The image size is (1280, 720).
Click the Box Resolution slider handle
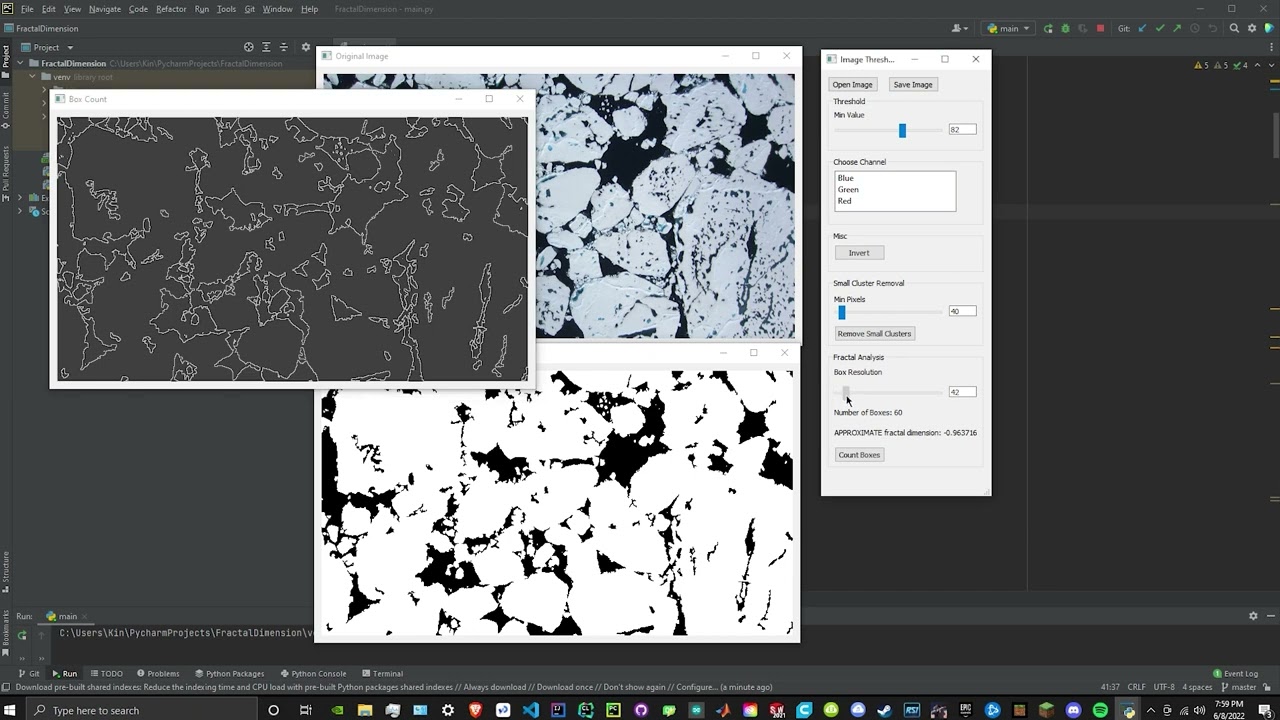[846, 392]
